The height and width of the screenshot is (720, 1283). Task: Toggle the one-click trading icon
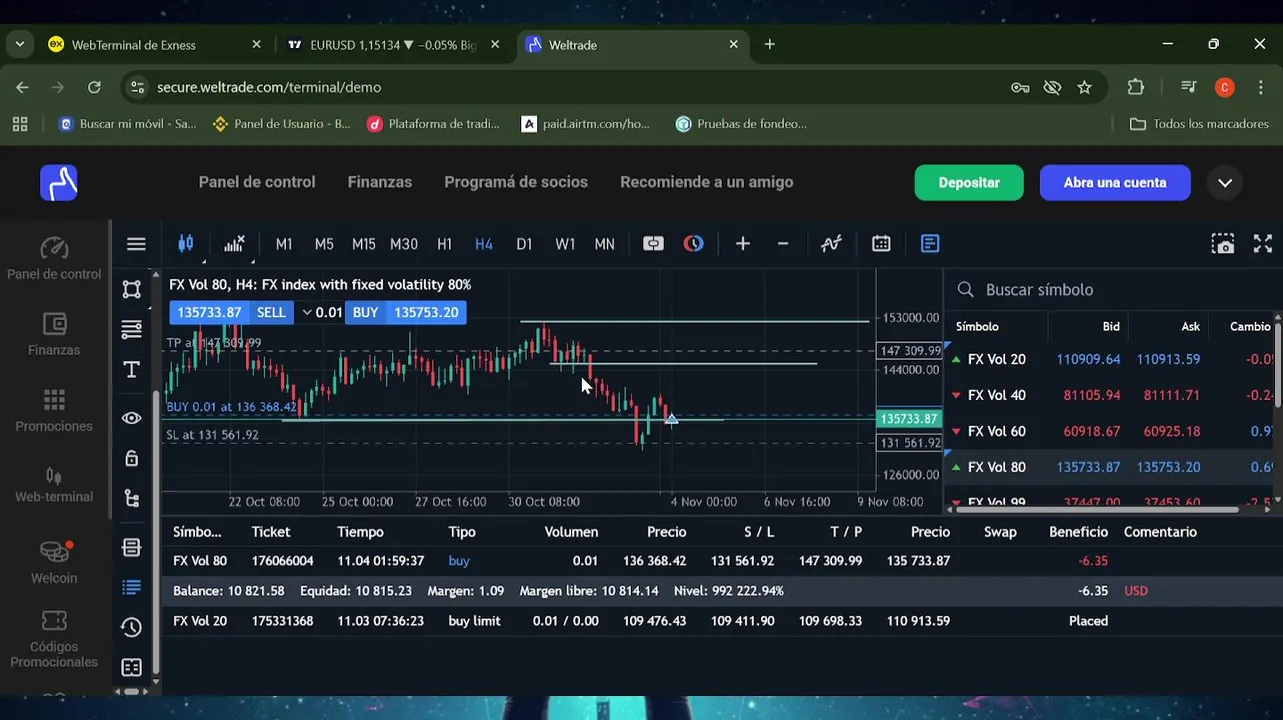(653, 244)
